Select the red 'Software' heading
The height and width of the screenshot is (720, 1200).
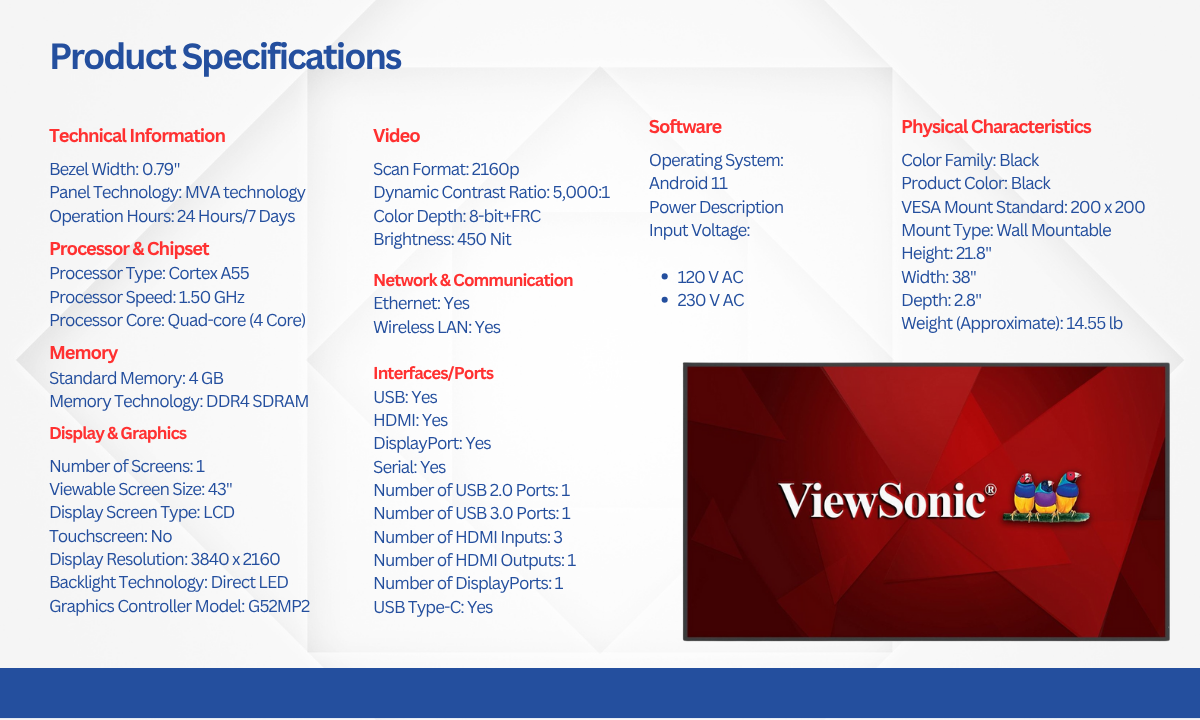pos(685,127)
